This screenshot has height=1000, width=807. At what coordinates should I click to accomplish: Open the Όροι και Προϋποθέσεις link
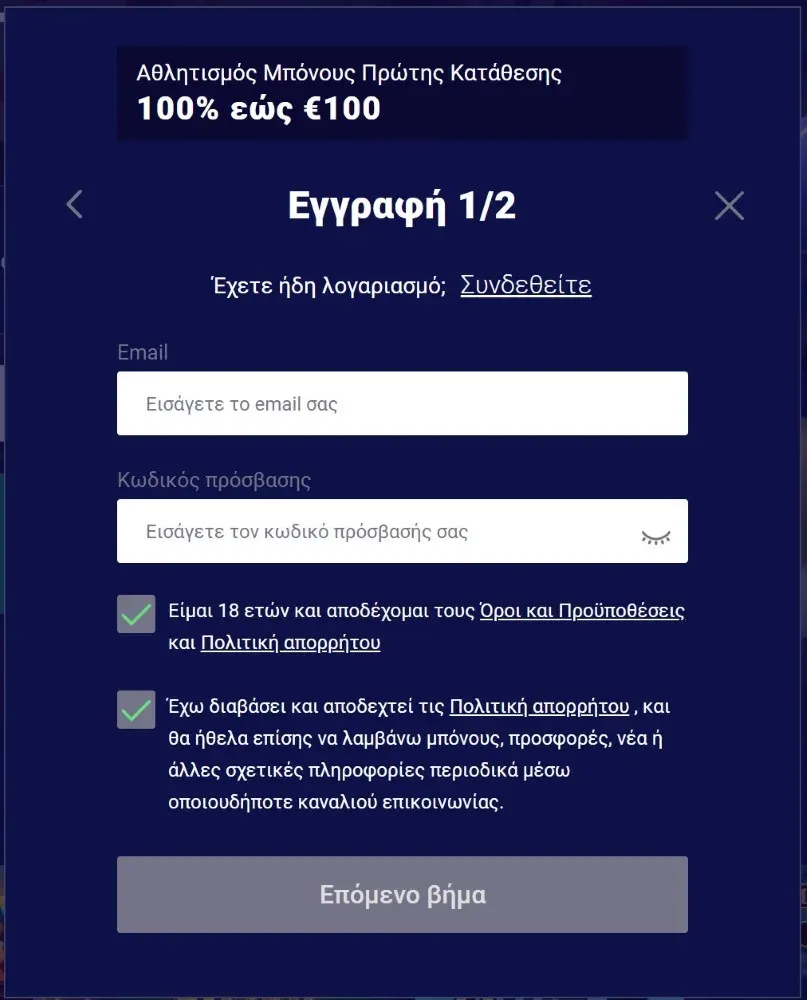click(582, 611)
